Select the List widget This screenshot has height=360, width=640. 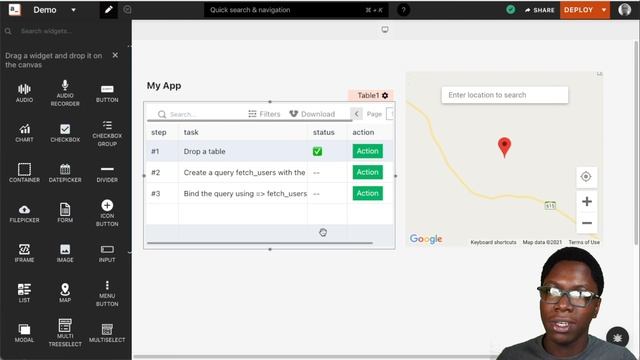coord(24,293)
